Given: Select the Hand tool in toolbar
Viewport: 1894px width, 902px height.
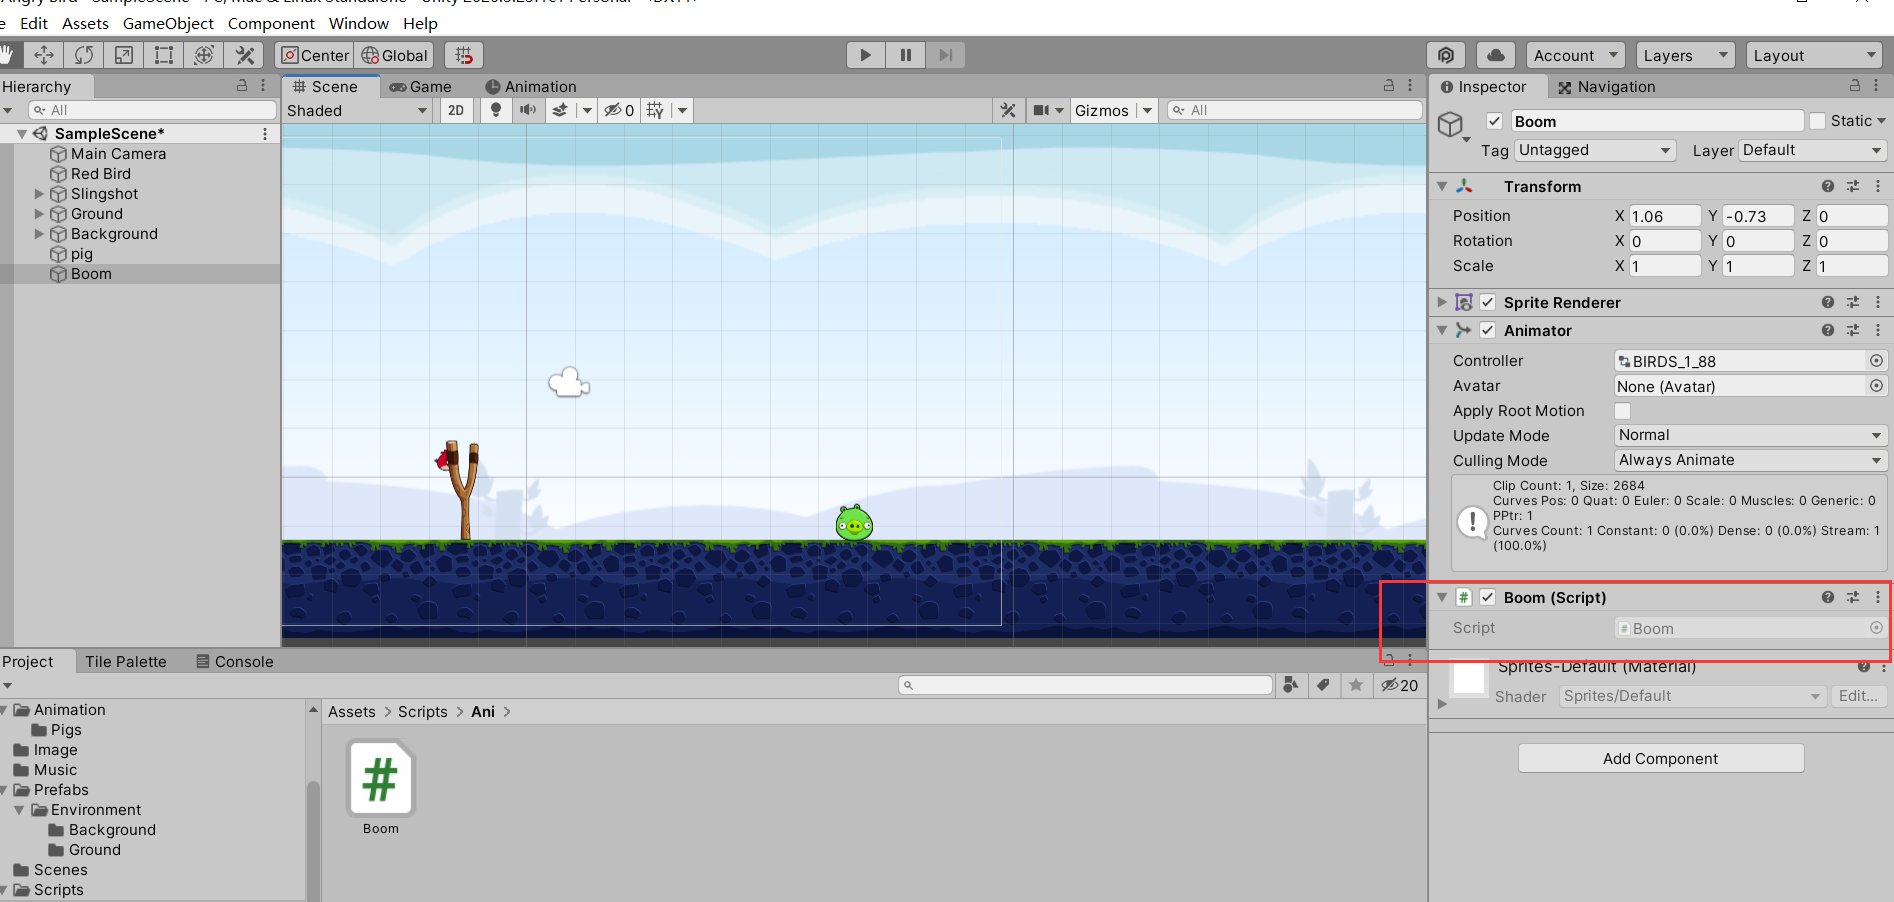Looking at the screenshot, I should pos(6,55).
